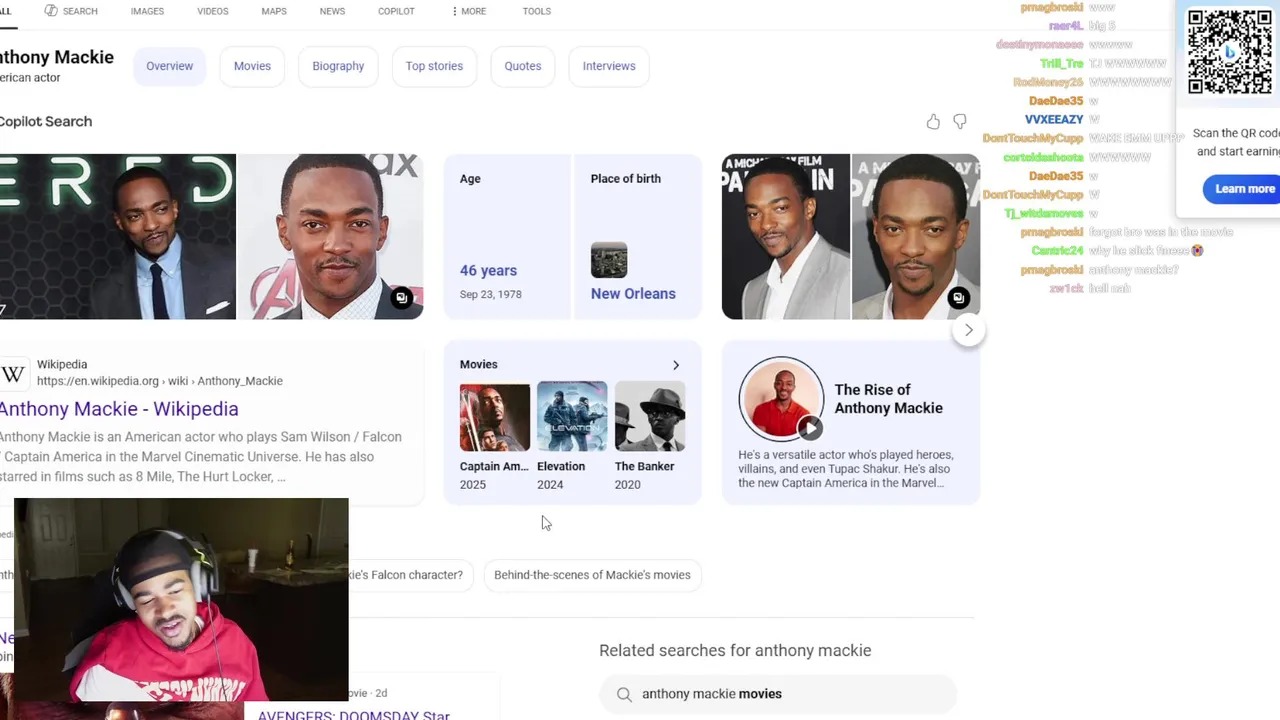This screenshot has height=720, width=1280.
Task: Play The Rise of Anthony Mackie video
Action: 810,429
